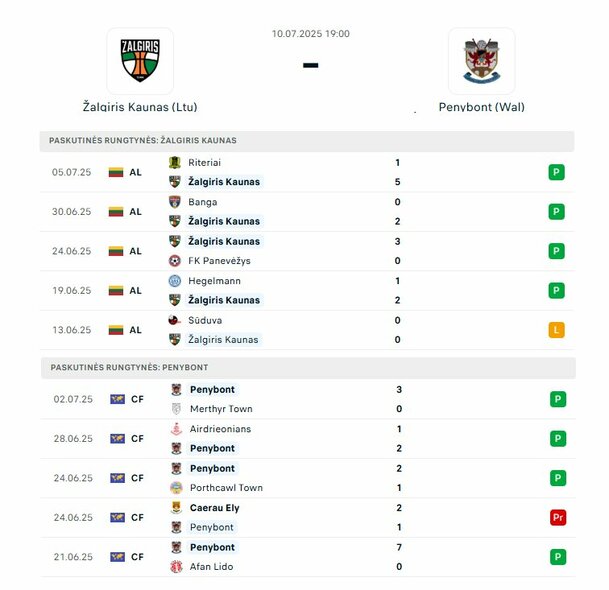This screenshot has height=590, width=609.
Task: Click green P badge for Riteriai match
Action: [x=556, y=172]
